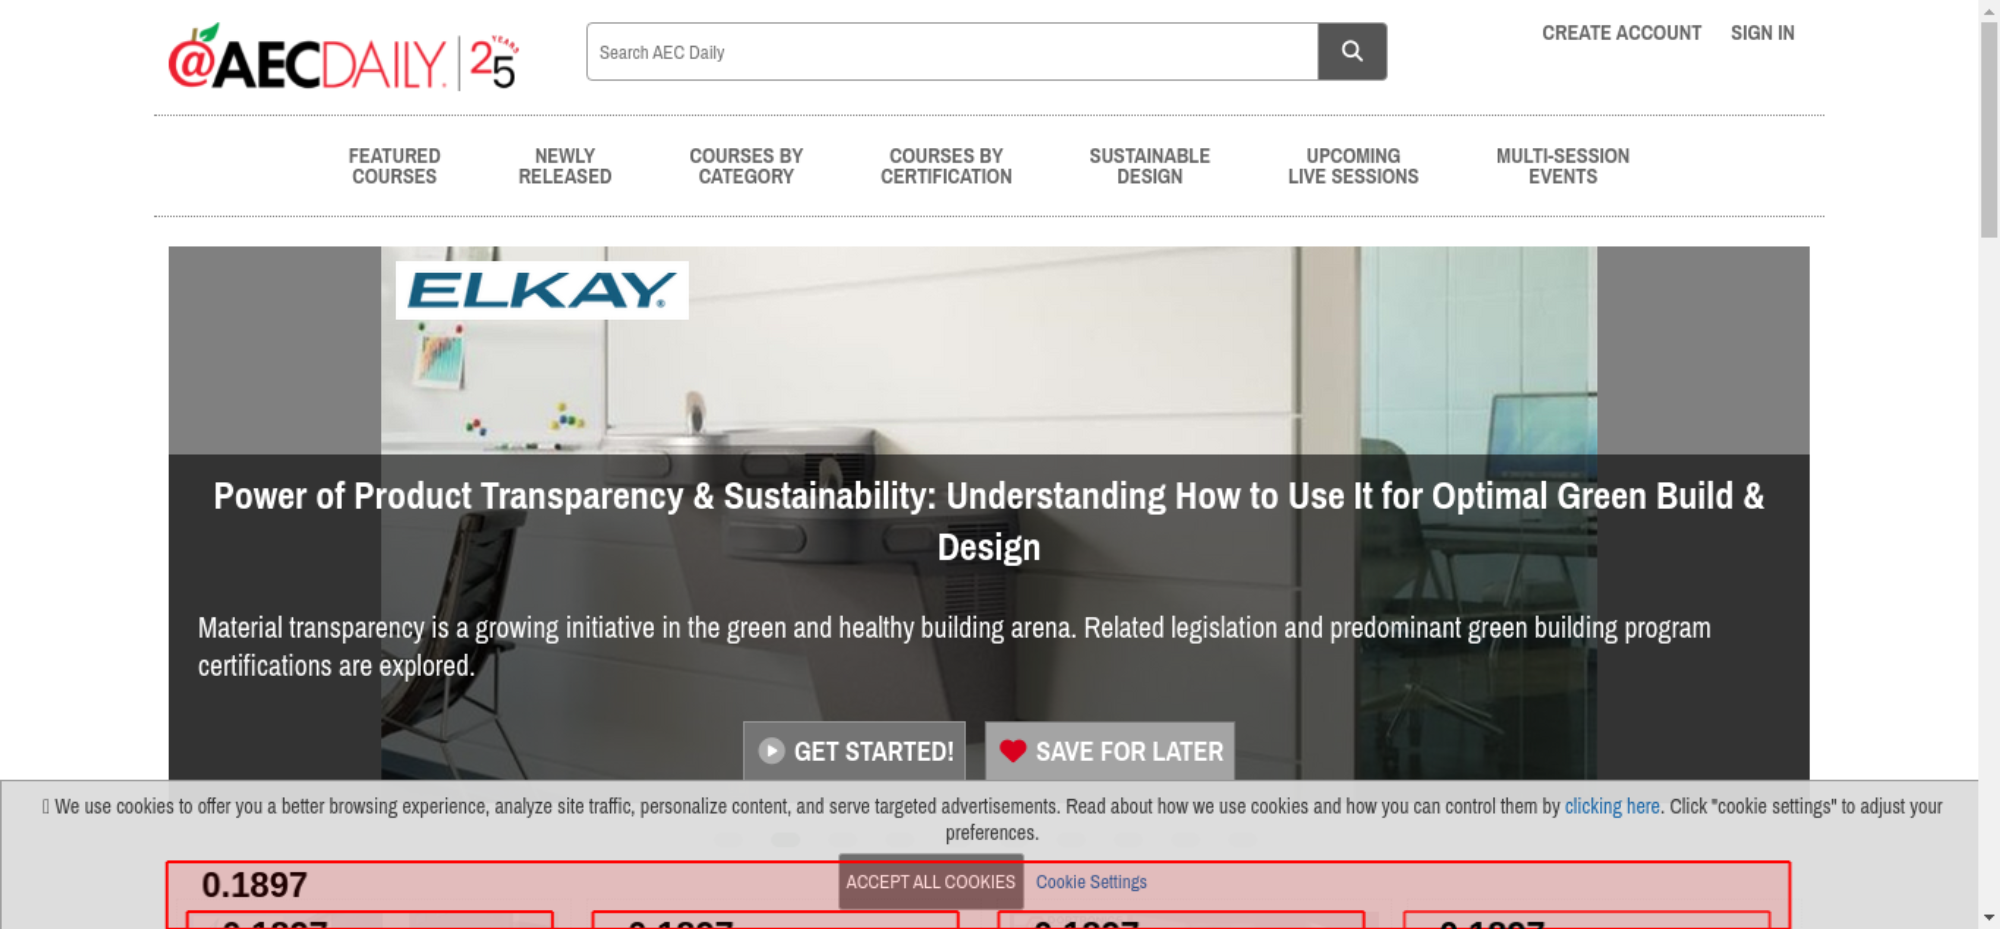Go to Newly Released courses
This screenshot has height=929, width=2000.
(x=564, y=166)
